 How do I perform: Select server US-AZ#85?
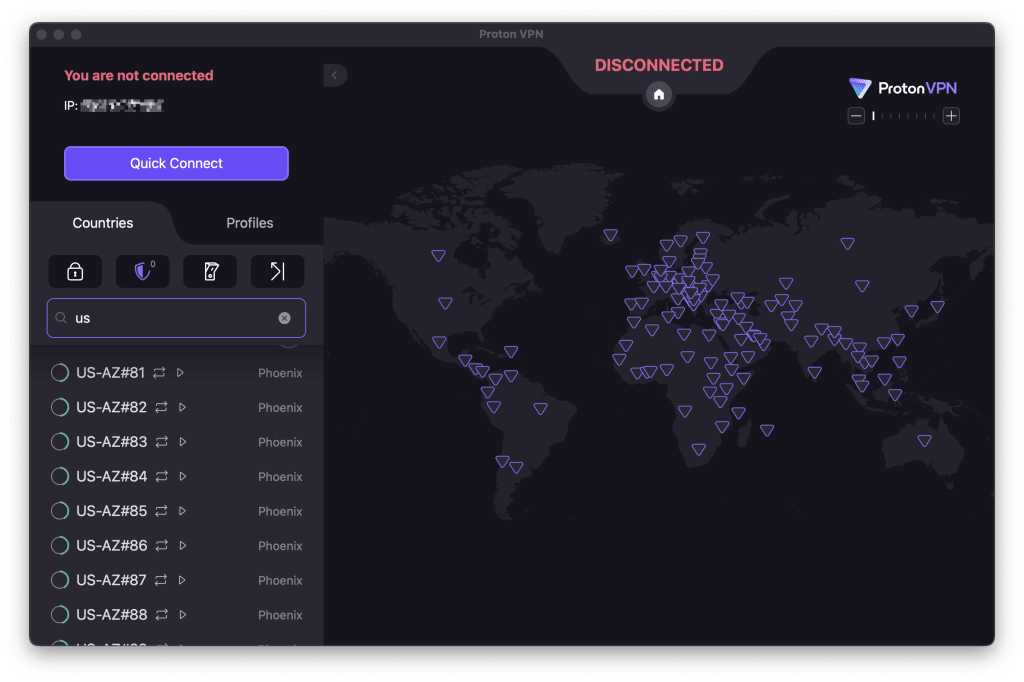pos(176,511)
